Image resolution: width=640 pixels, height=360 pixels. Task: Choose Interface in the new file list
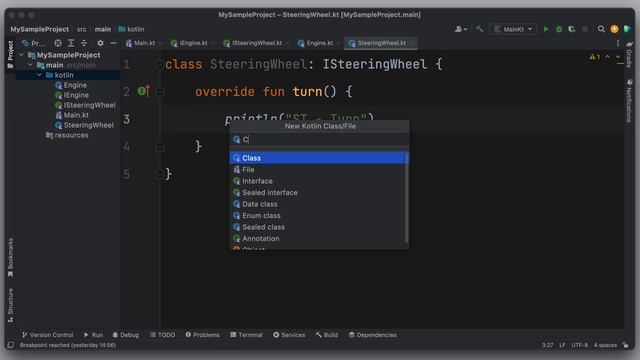tap(319, 181)
